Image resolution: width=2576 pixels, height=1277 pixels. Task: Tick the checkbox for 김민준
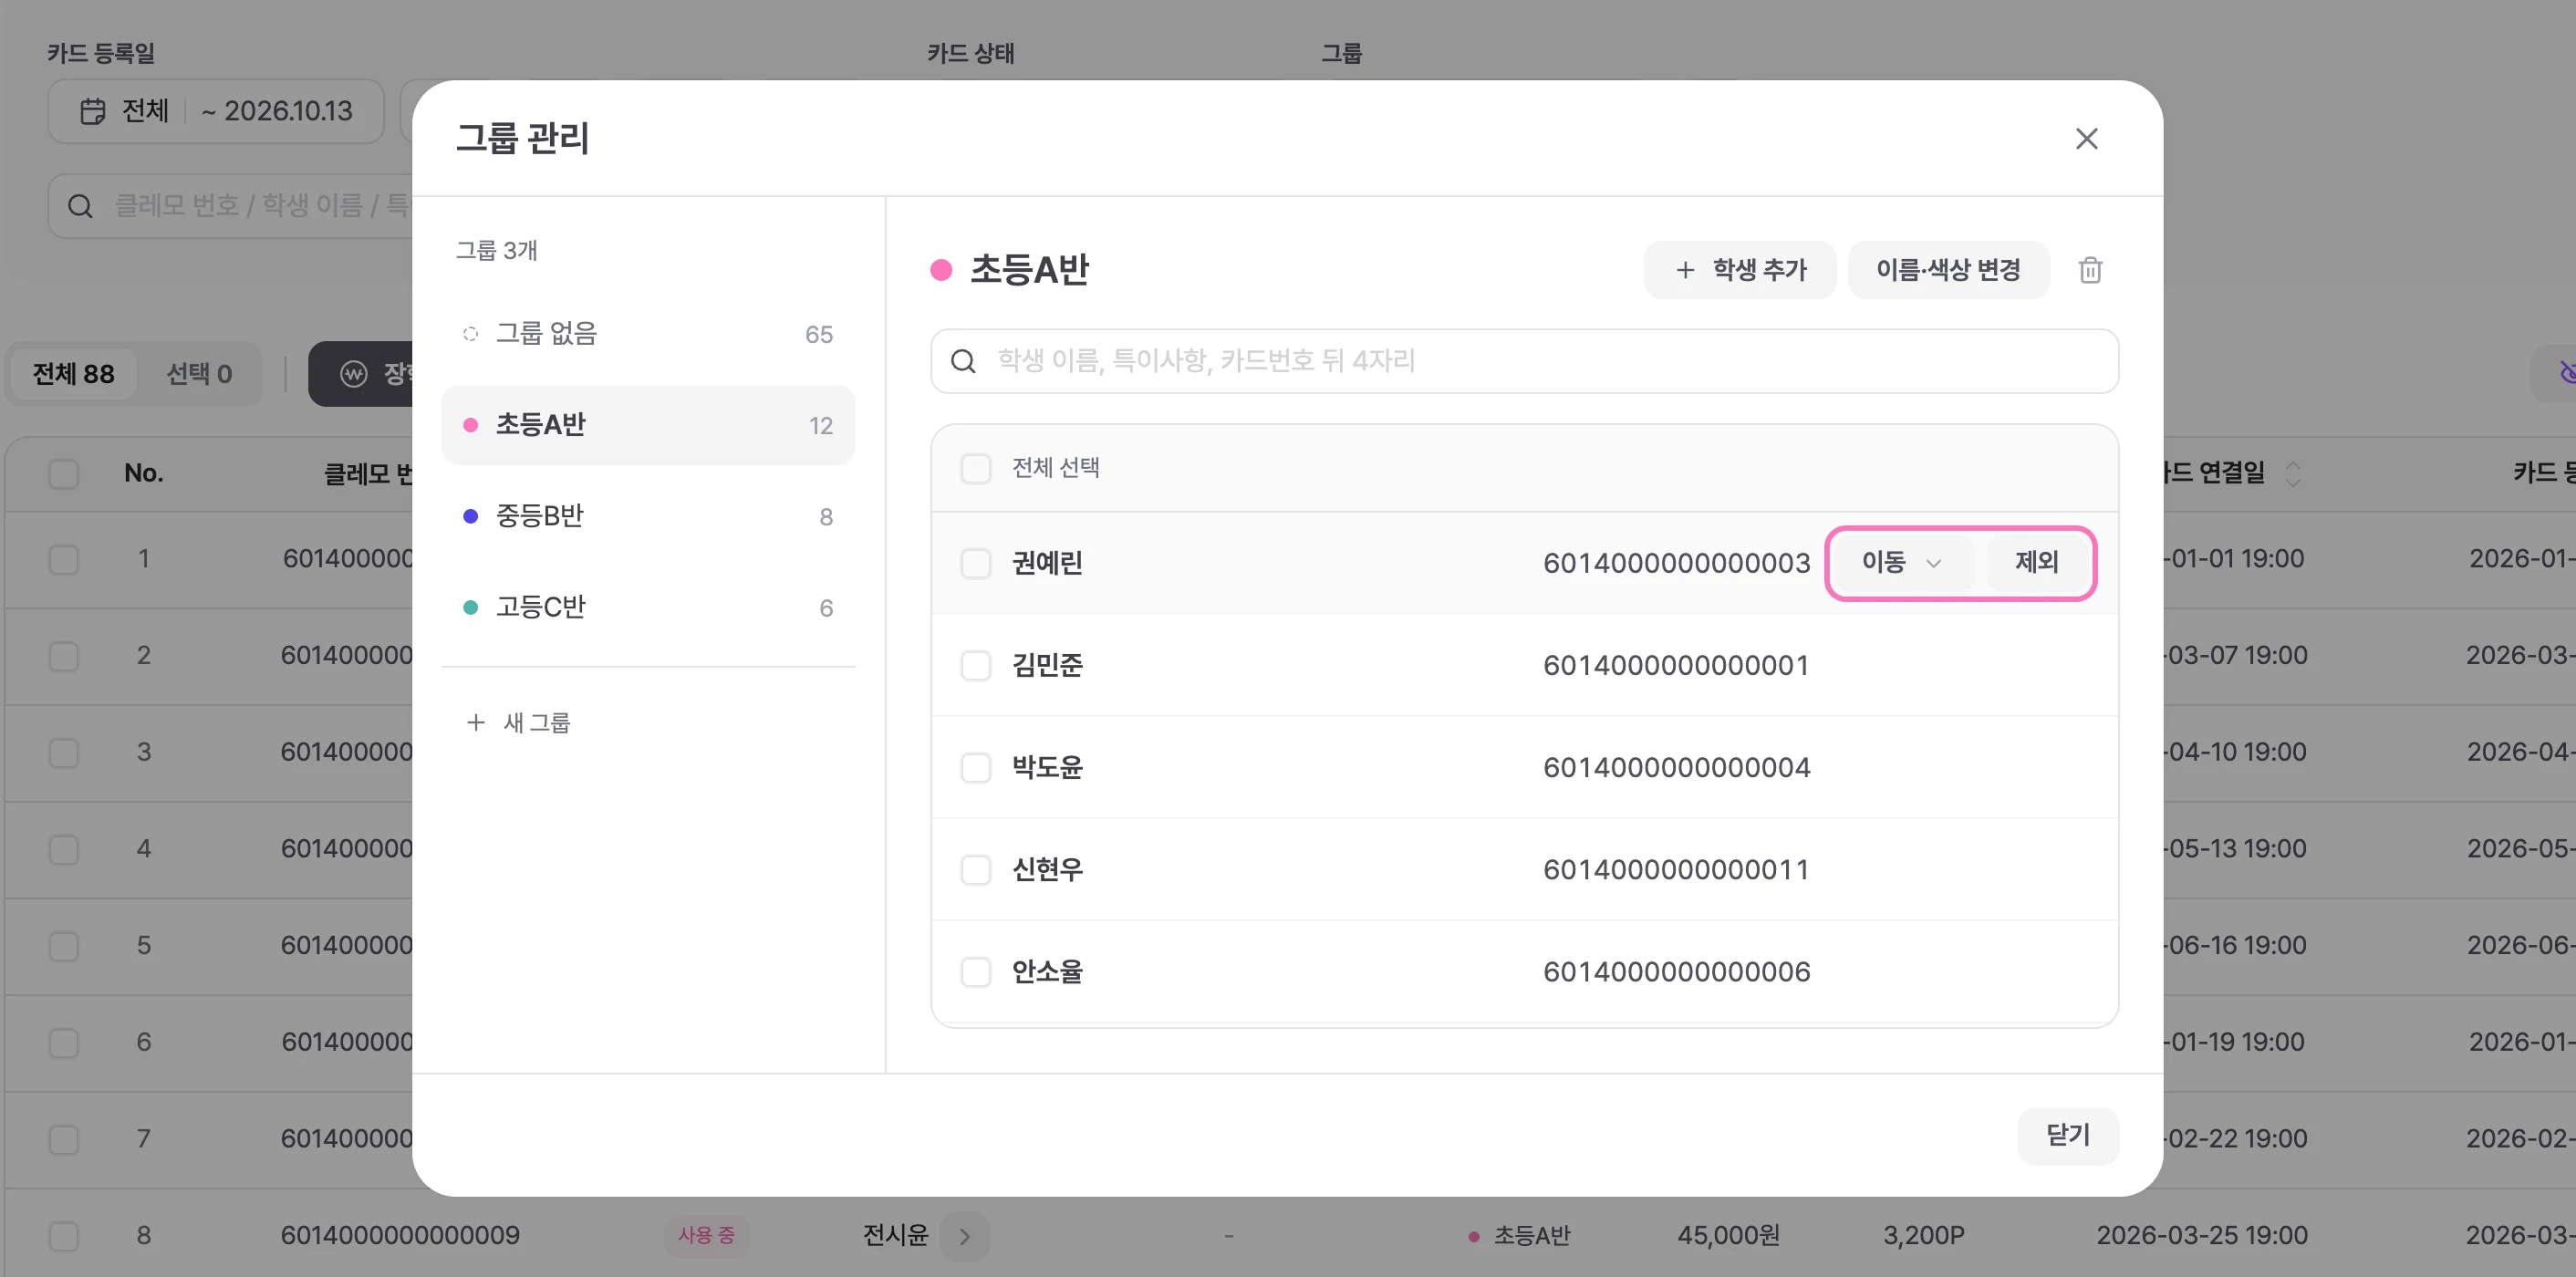975,665
